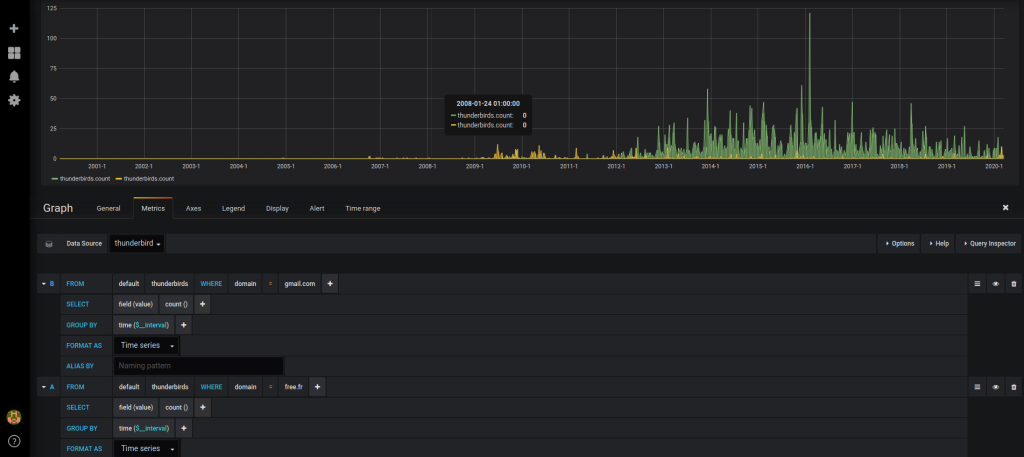
Task: Click the user avatar in sidebar
Action: pos(14,416)
